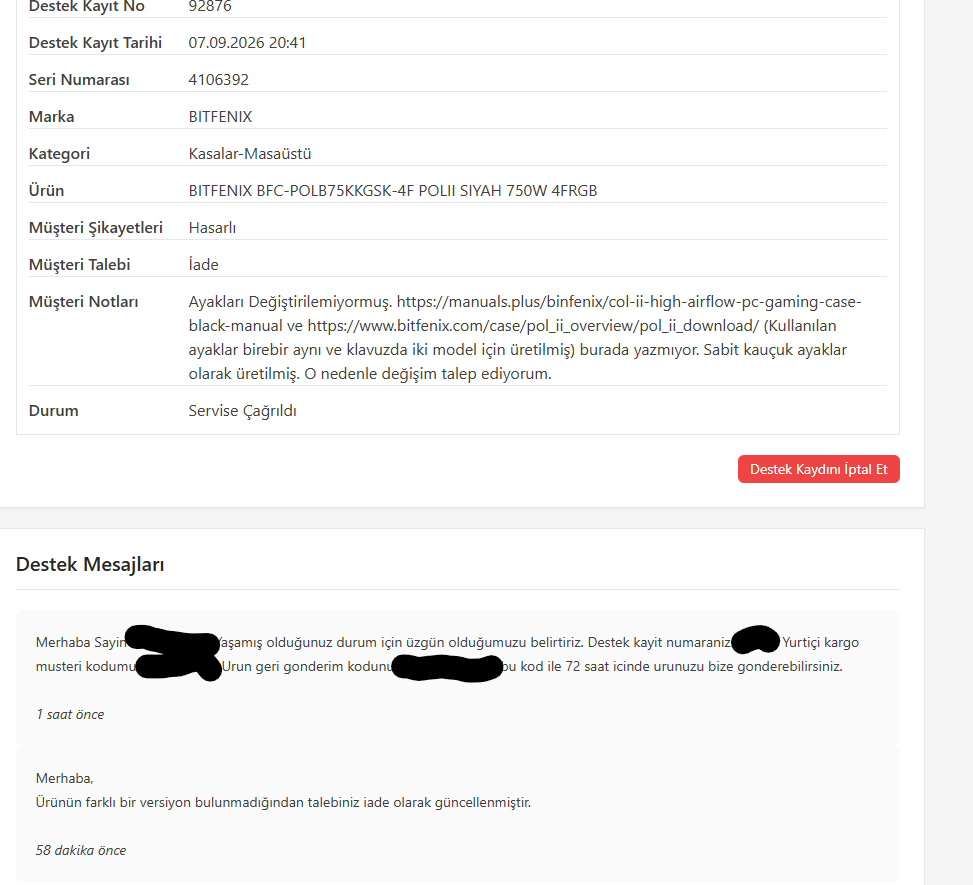Click the Kategori label
Image resolution: width=973 pixels, height=885 pixels.
59,153
